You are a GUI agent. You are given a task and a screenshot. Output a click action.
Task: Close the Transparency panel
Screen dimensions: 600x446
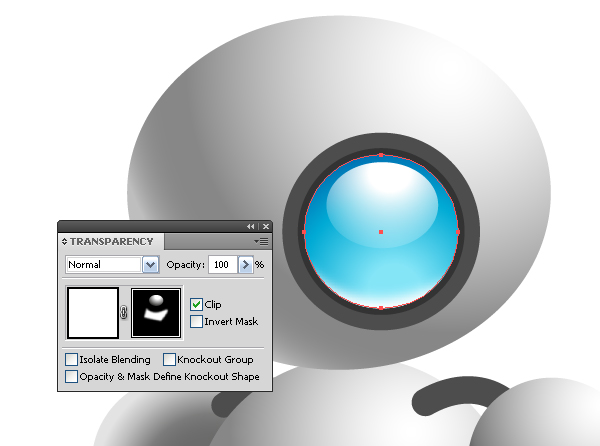[x=266, y=226]
